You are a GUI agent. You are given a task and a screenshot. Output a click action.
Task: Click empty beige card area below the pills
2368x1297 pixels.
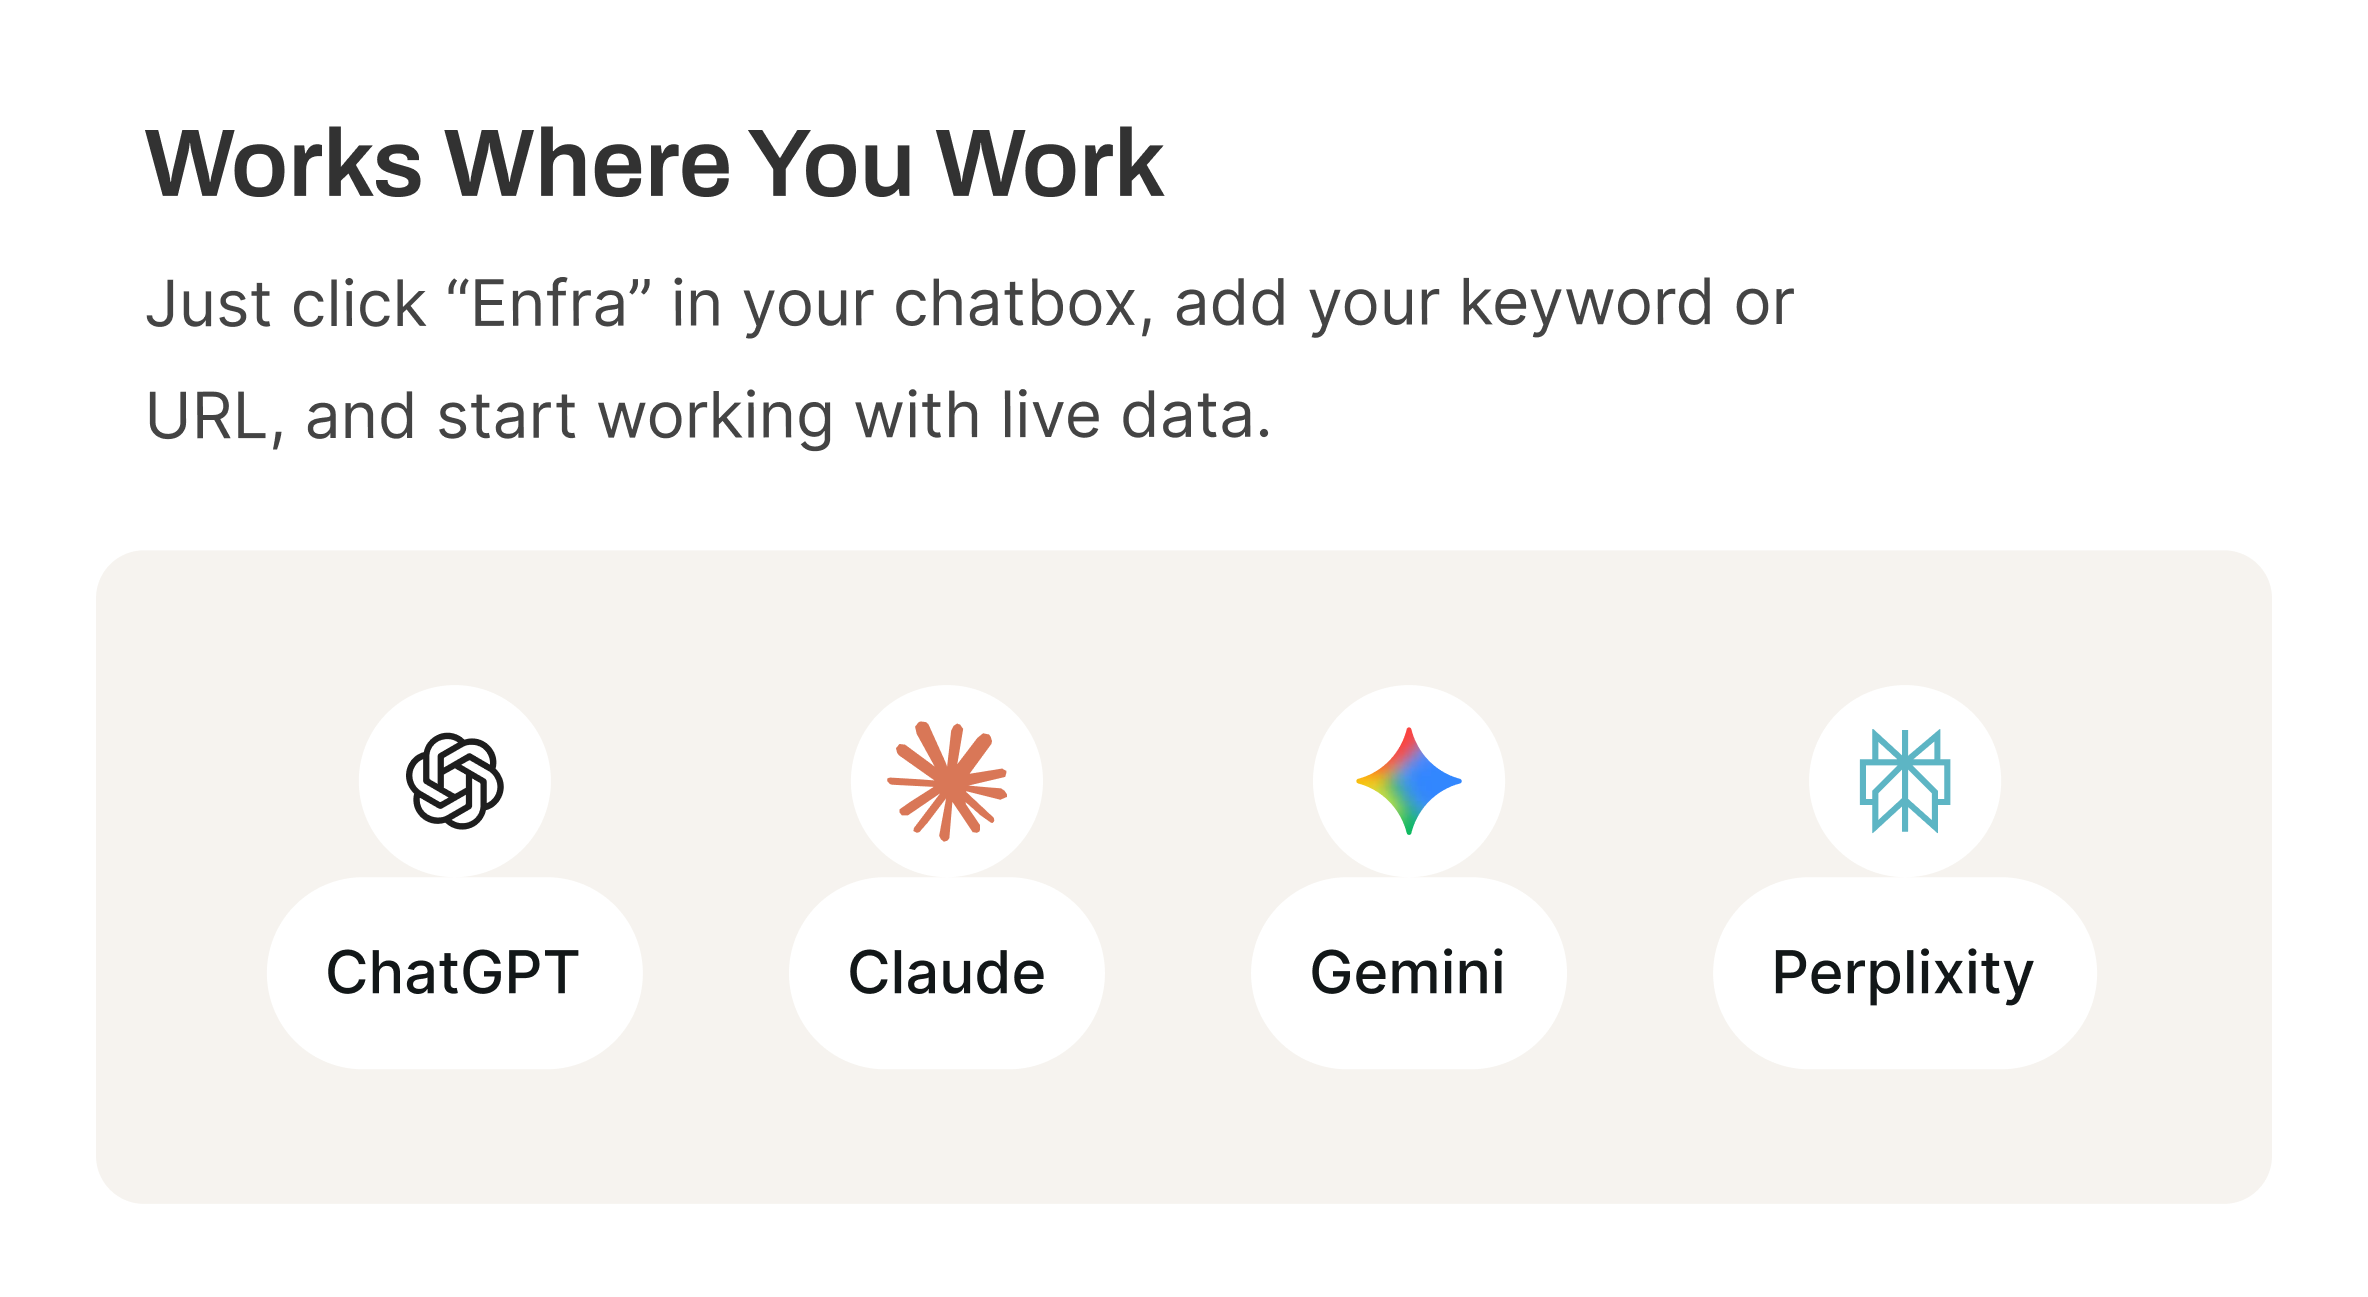1184,1136
